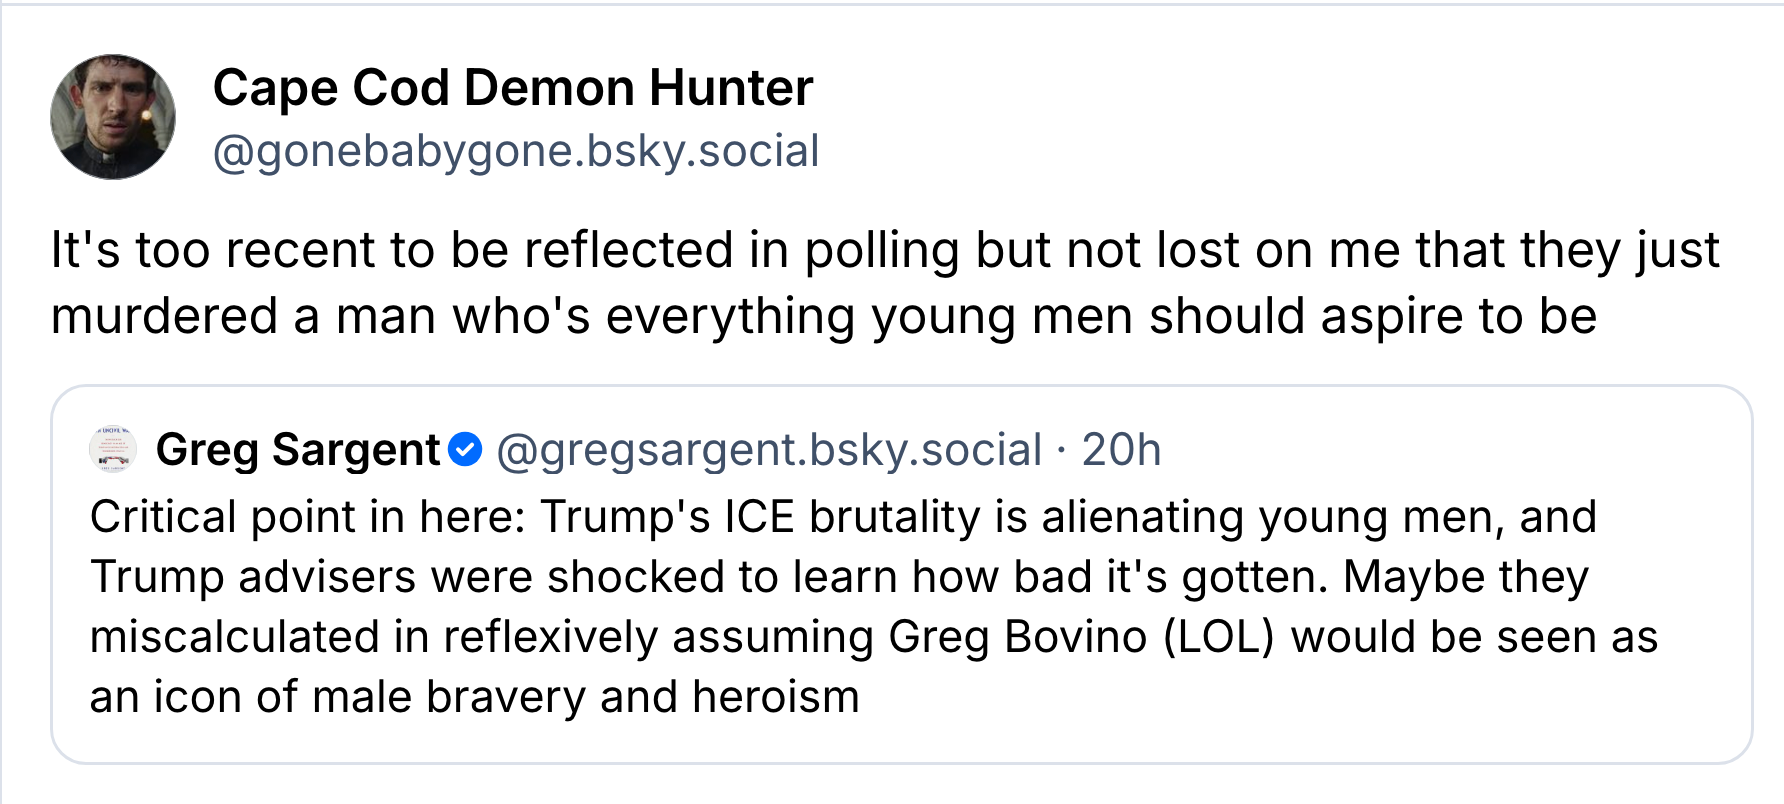Image resolution: width=1784 pixels, height=804 pixels.
Task: Click the 20h timestamp on quoted post
Action: coord(1121,450)
